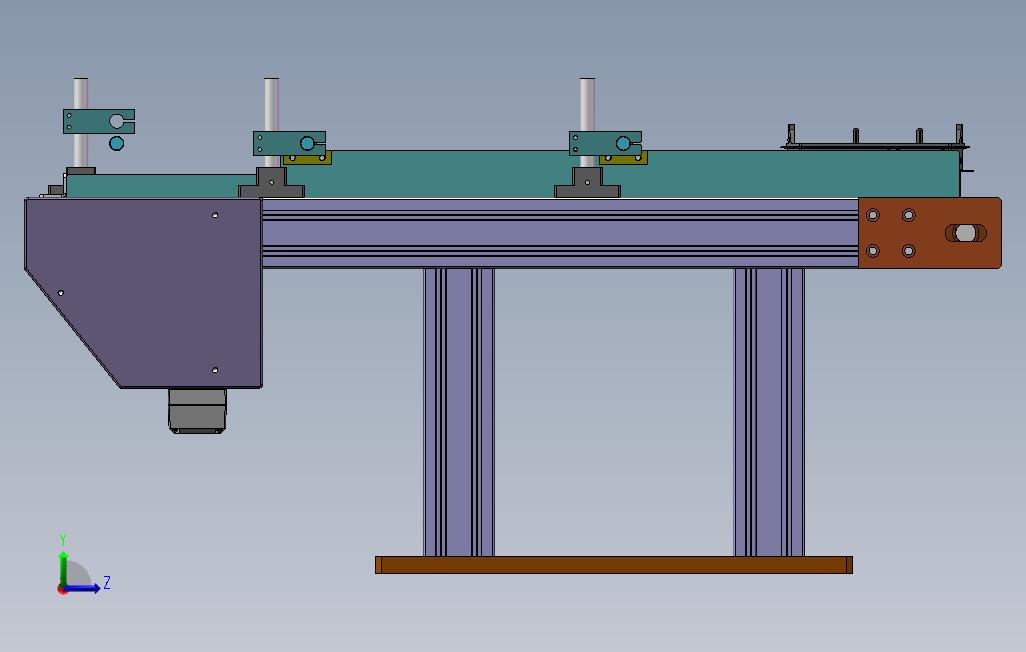The image size is (1026, 652).
Task: Click the blue Z axis arrow of the triad
Action: (x=82, y=588)
